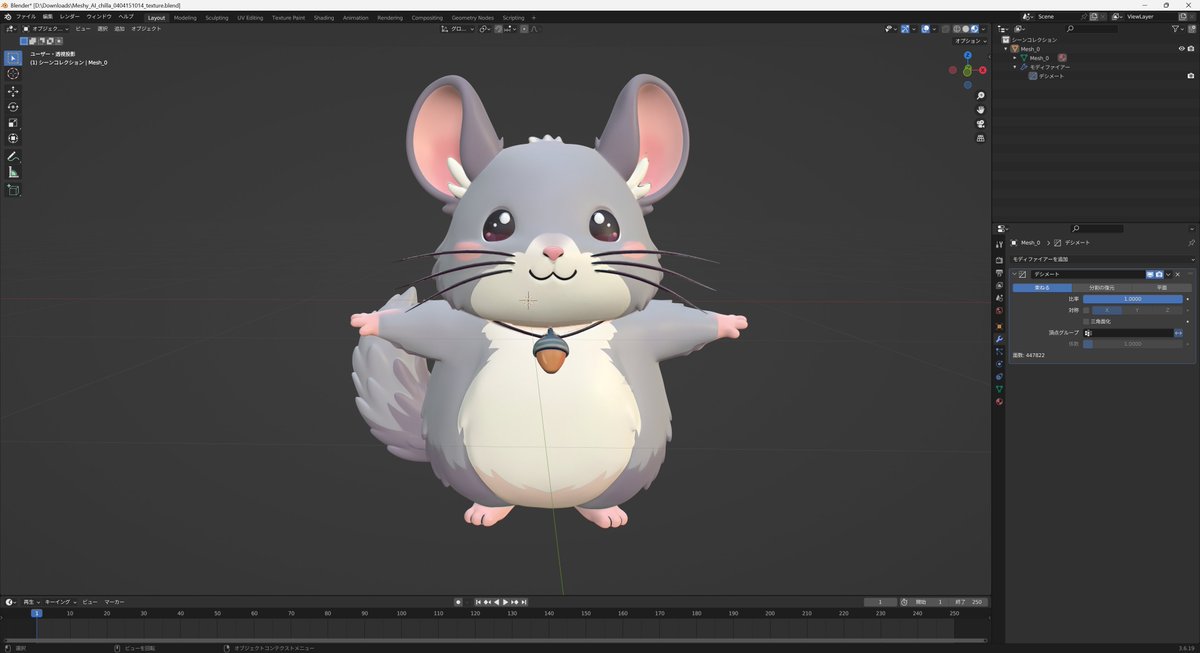Open the Blender logo menu
Image resolution: width=1200 pixels, height=653 pixels.
[7, 17]
